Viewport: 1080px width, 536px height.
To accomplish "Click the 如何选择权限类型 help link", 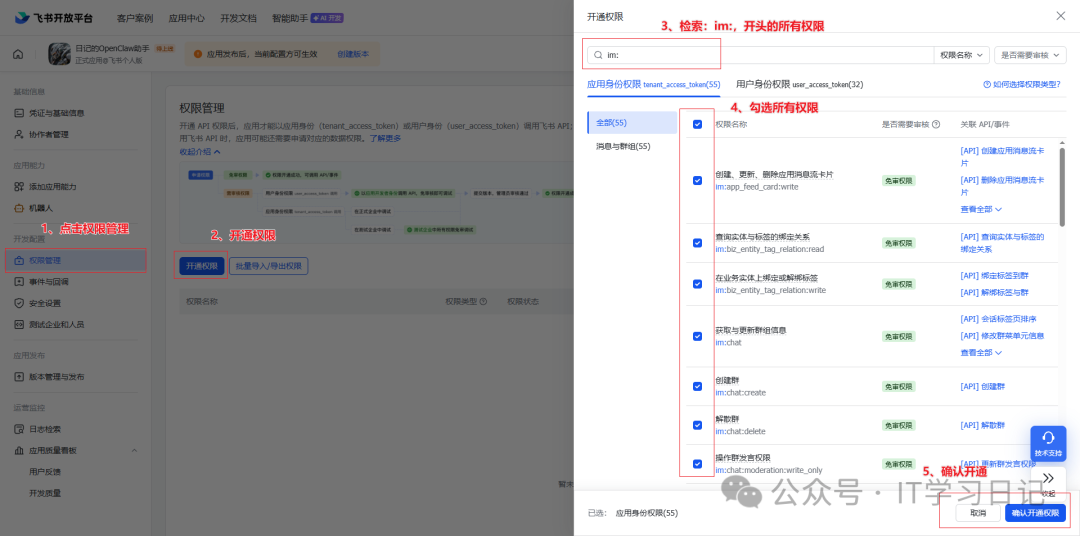I will click(x=1022, y=84).
